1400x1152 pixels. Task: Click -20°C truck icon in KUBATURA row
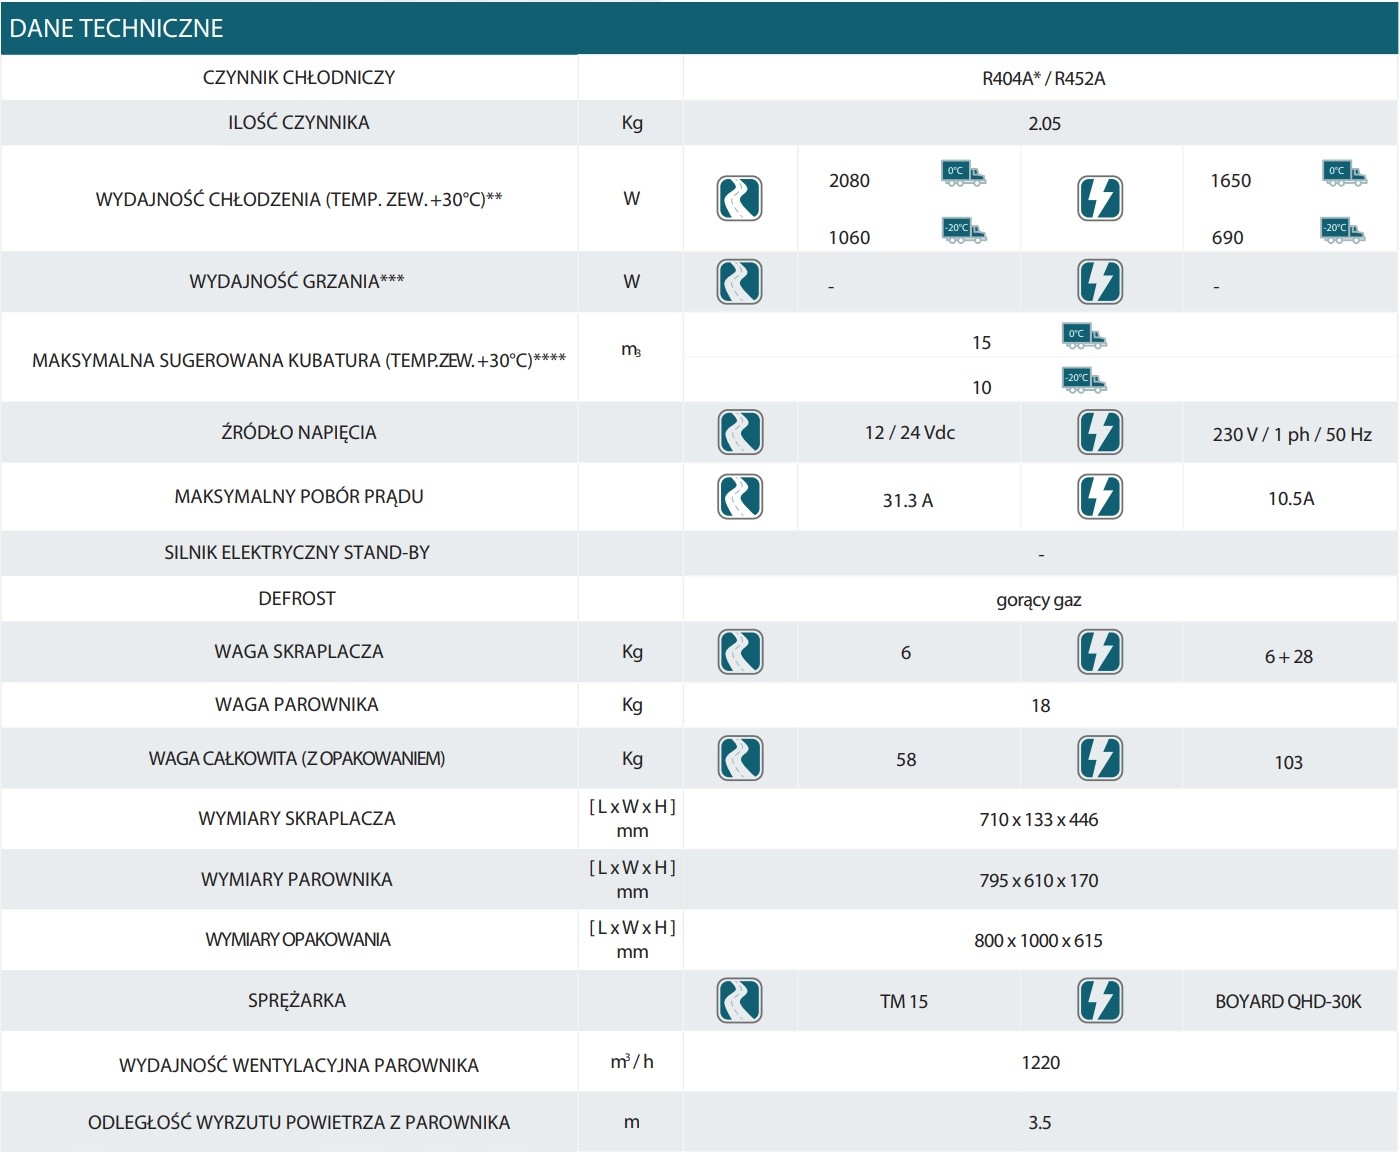(1084, 379)
